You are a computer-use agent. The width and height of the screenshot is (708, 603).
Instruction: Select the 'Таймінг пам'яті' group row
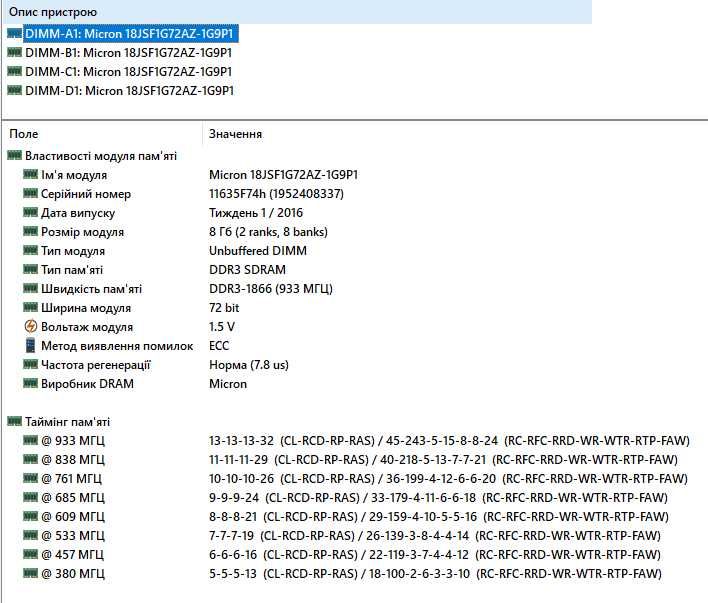pyautogui.click(x=67, y=422)
